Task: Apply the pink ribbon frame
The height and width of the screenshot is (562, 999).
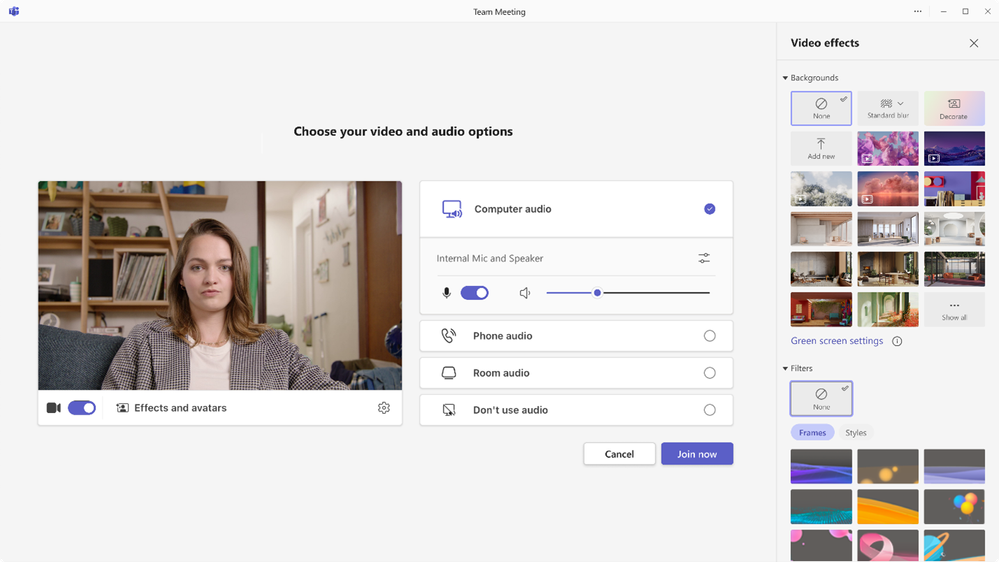Action: 888,545
